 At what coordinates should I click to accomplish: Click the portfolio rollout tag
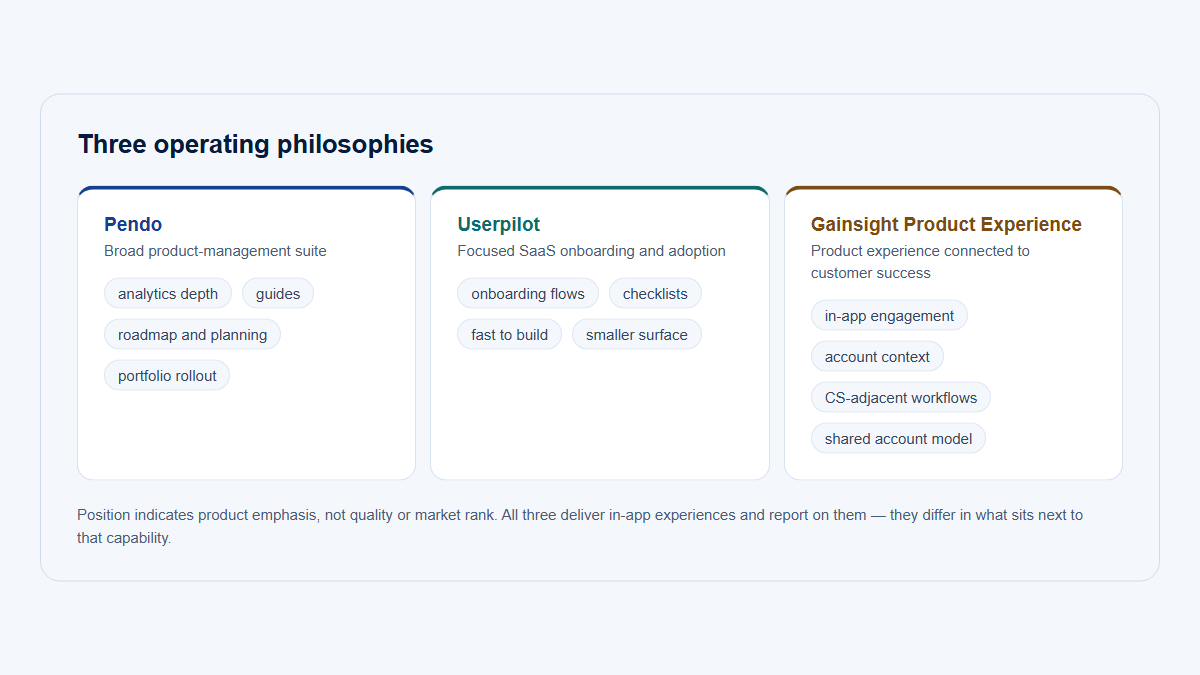click(x=167, y=376)
